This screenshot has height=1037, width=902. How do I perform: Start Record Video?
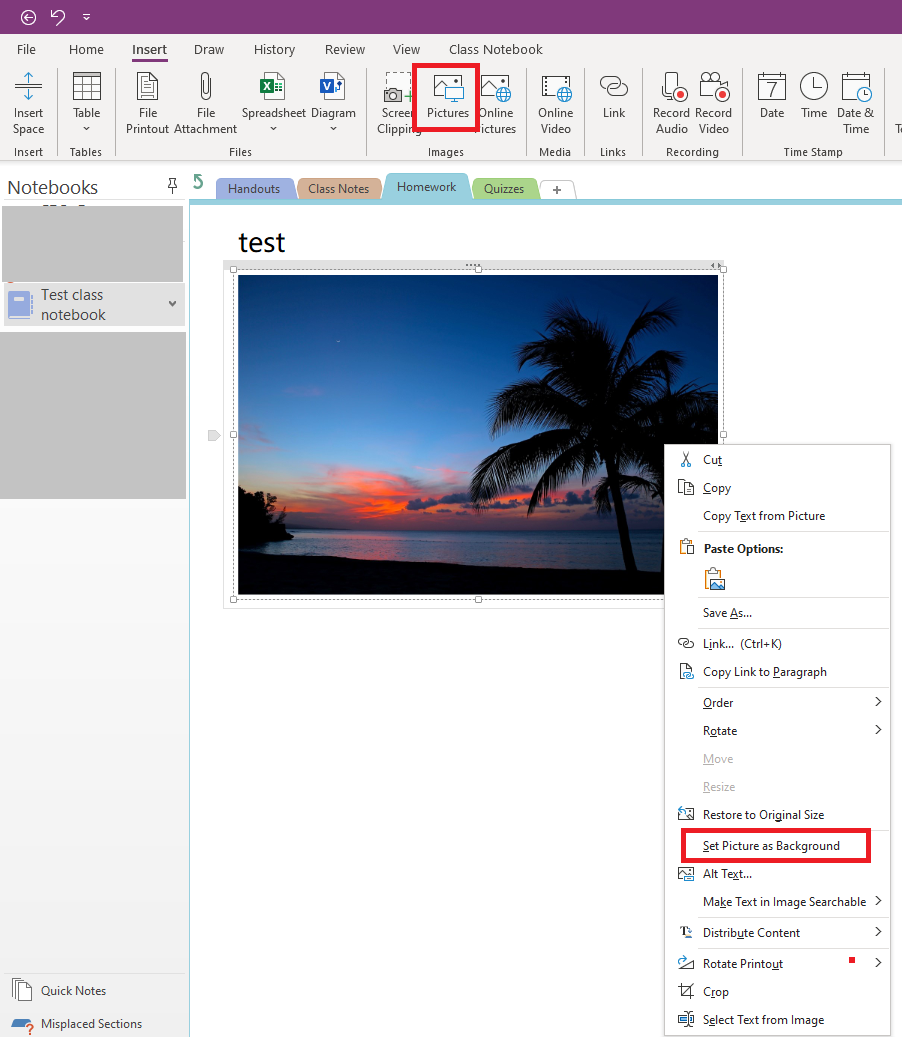[714, 103]
